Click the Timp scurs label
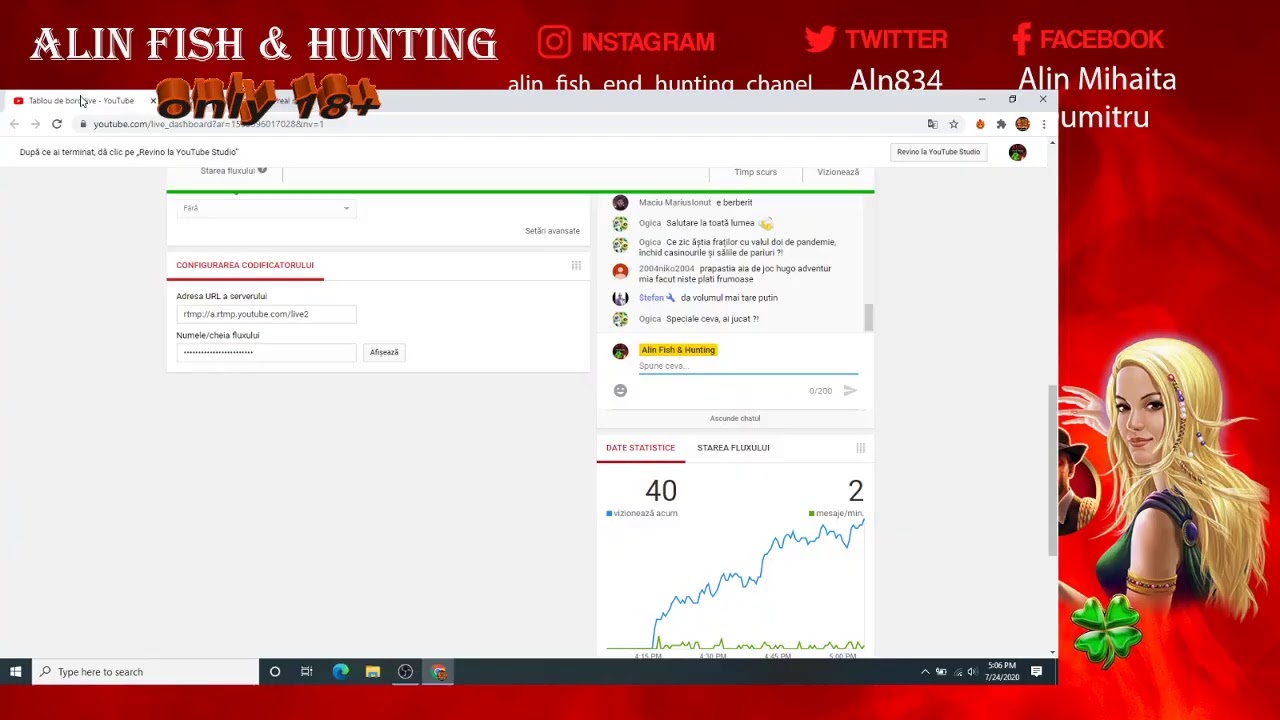The image size is (1280, 720). (755, 172)
